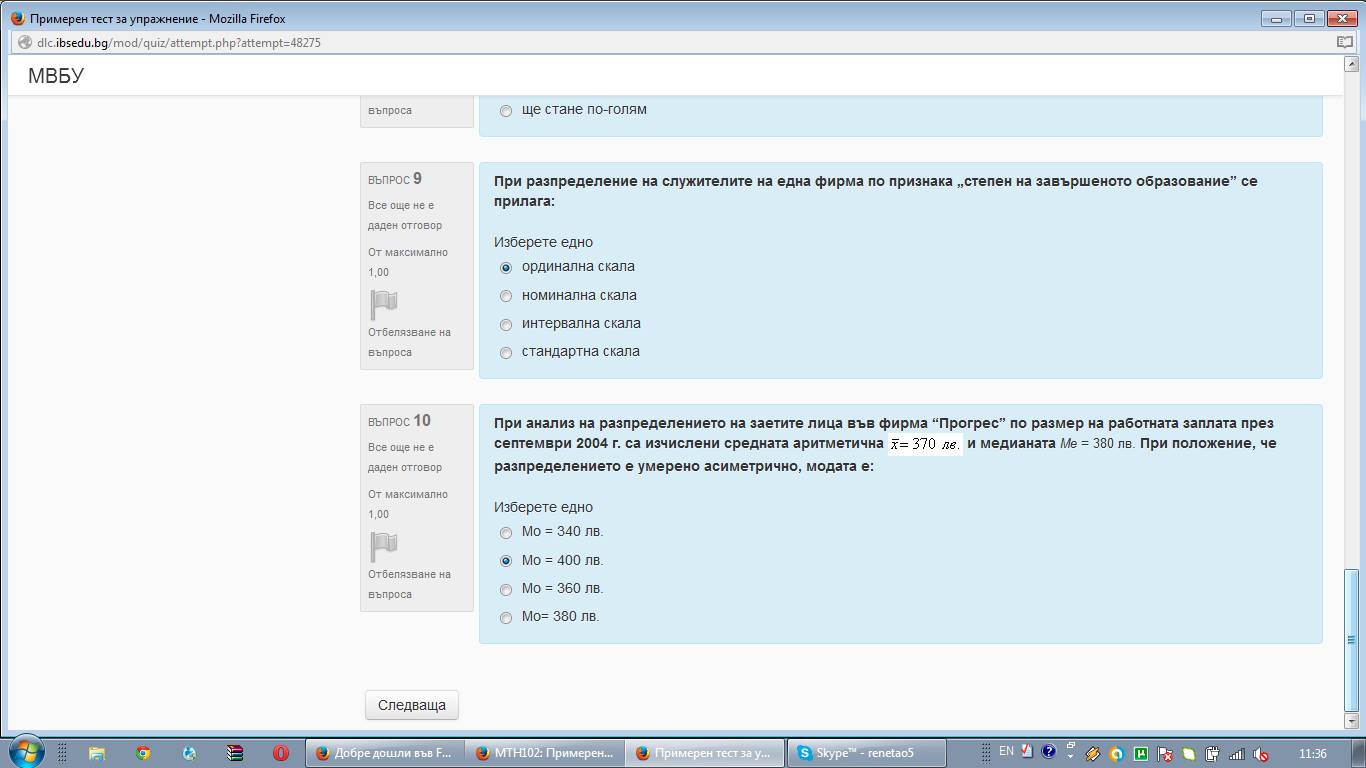
Task: Pick the answer 'Mo = 340 лв.'
Action: 506,532
